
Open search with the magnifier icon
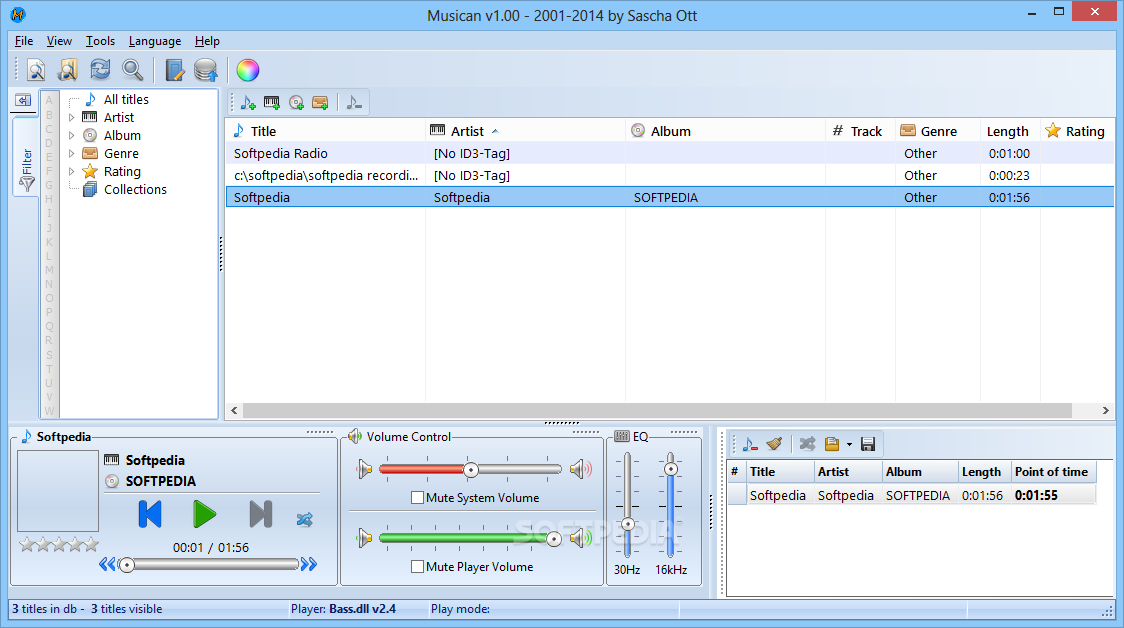point(133,70)
